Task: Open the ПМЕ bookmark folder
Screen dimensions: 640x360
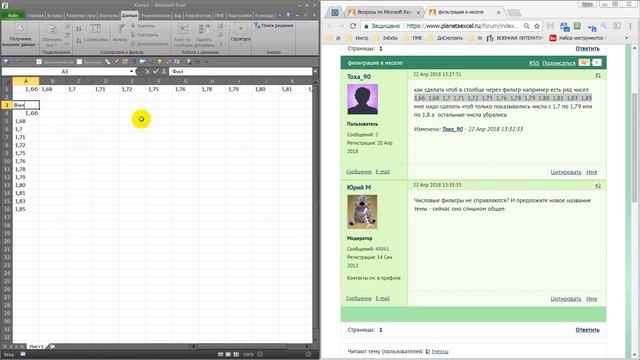Action: pos(413,38)
